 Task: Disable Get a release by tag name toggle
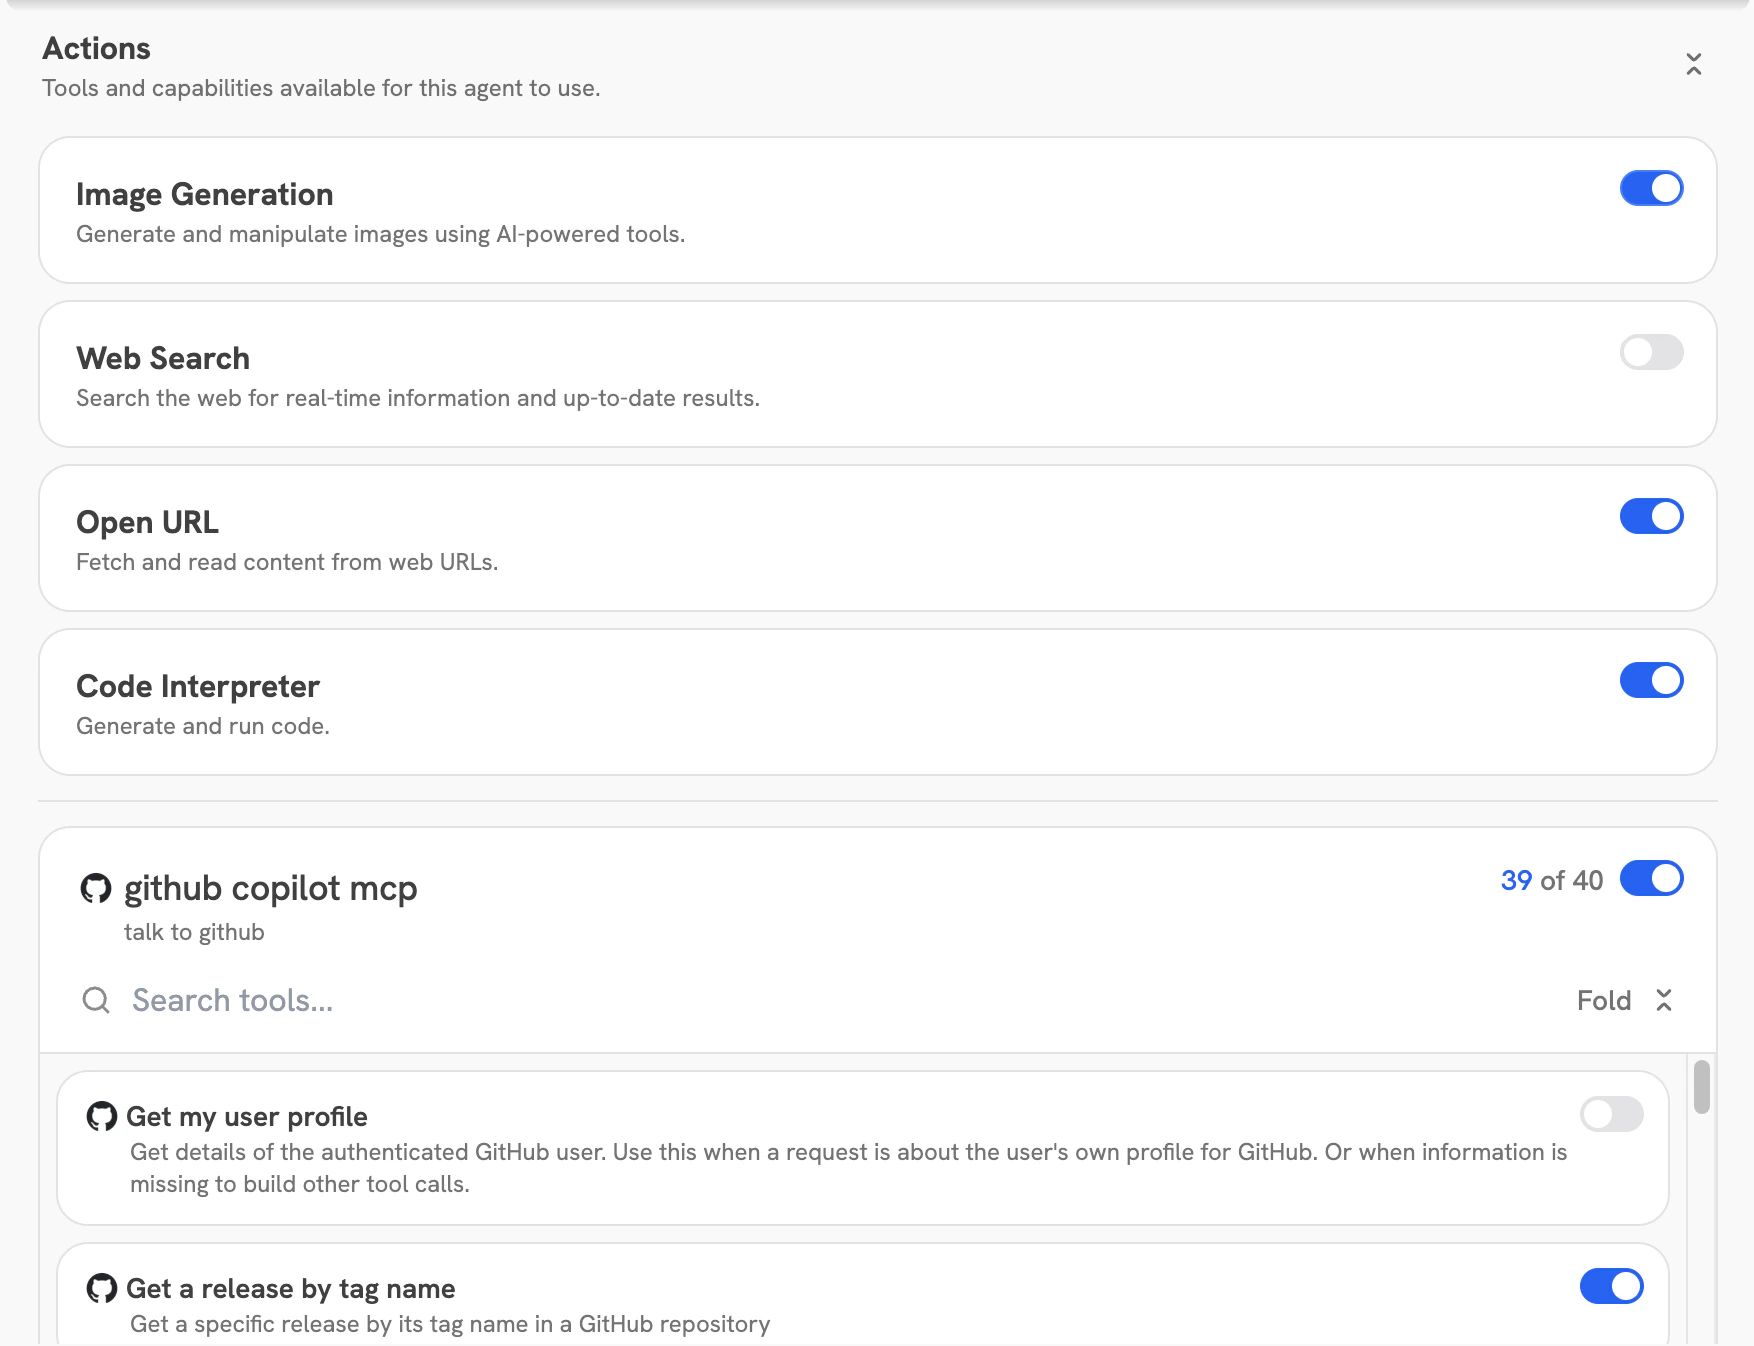[x=1612, y=1287]
